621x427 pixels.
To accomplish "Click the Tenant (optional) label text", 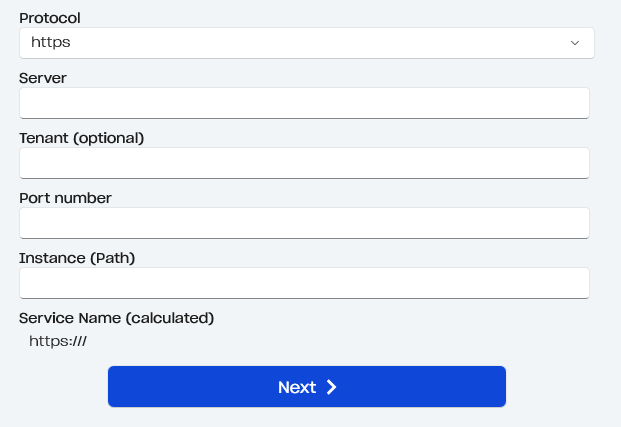I will (x=82, y=138).
